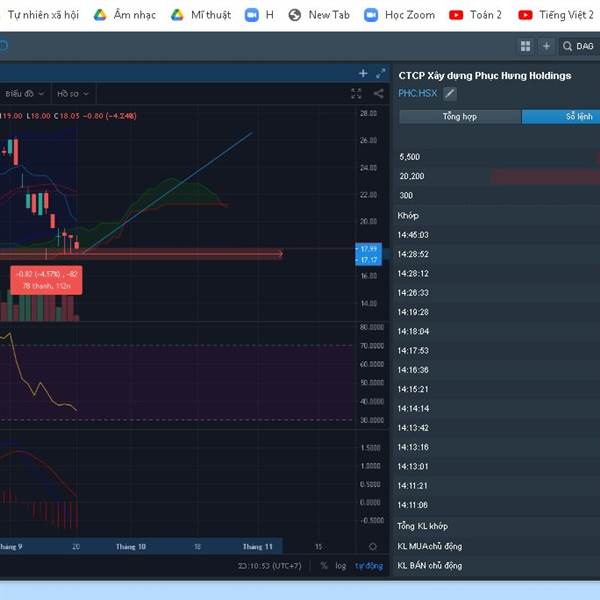Toggle percent scale on chart
Screen dimensions: 600x600
324,566
